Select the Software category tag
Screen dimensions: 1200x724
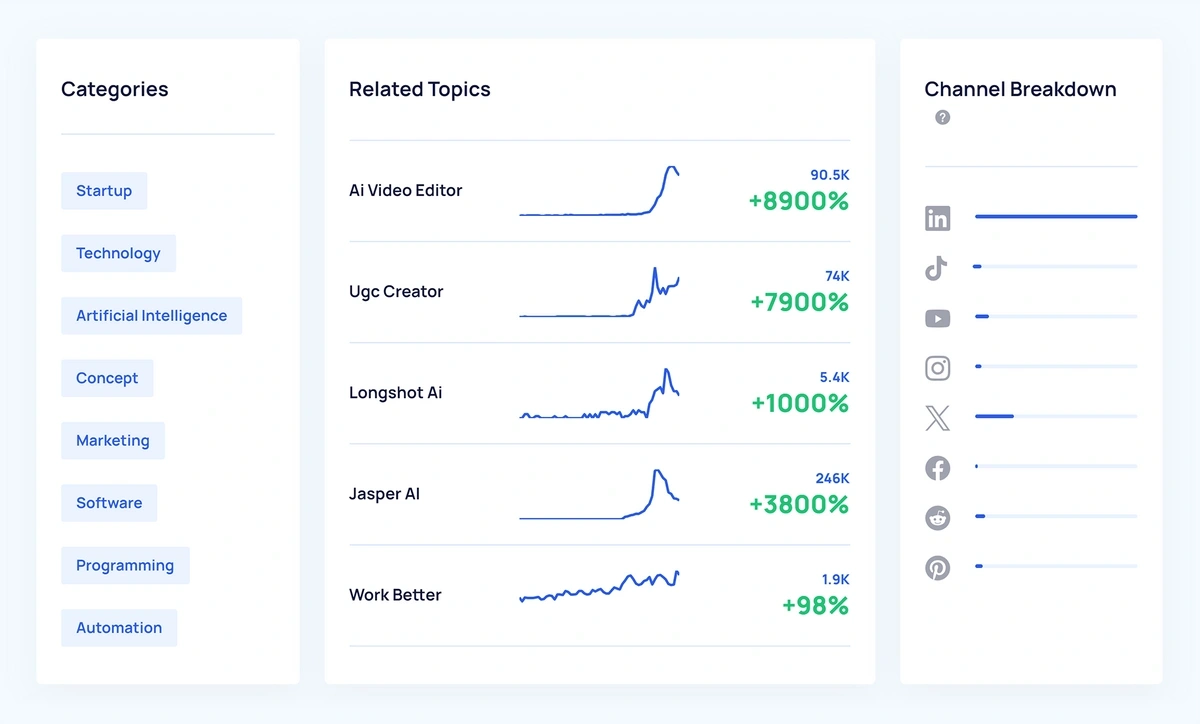(109, 503)
